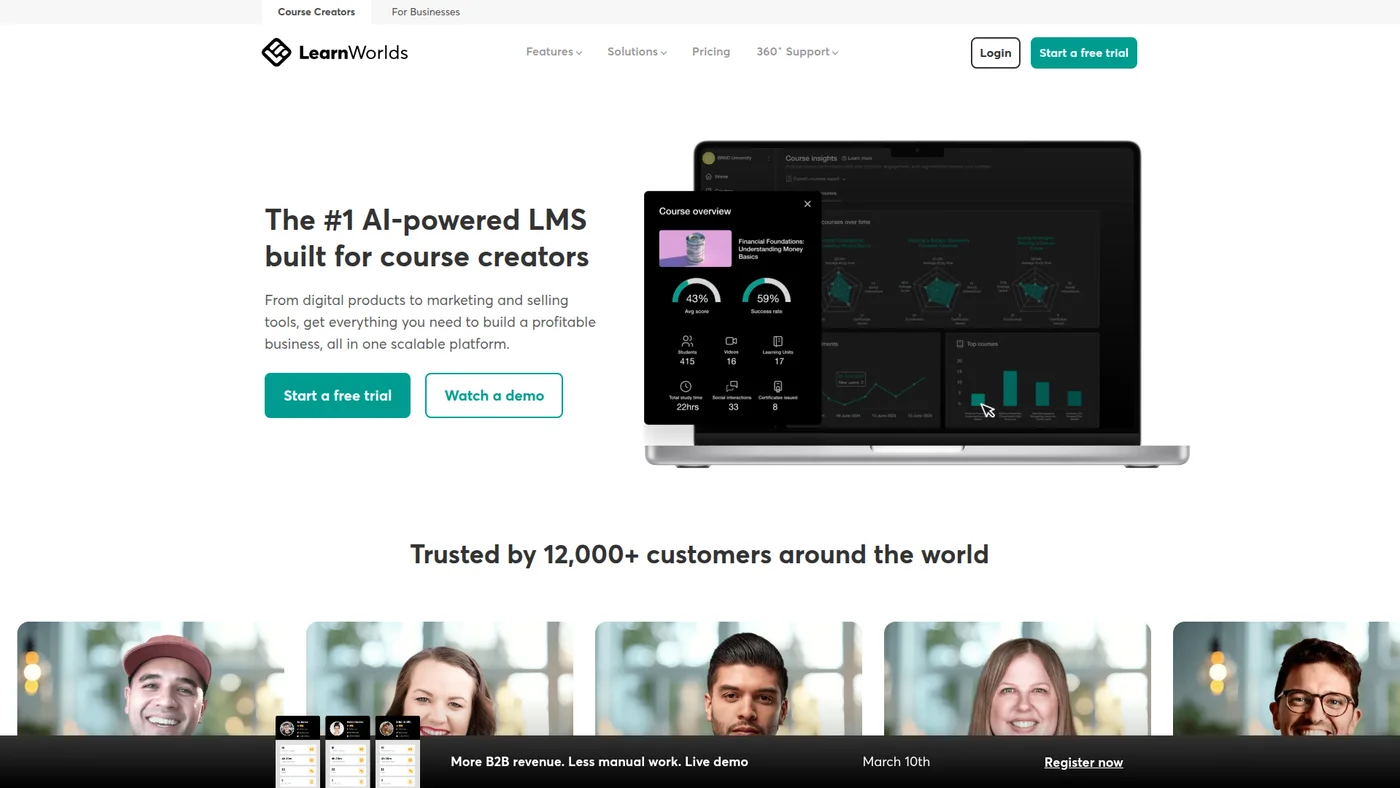Click the Total study time clock icon
Viewport: 1400px width, 788px height.
[686, 386]
